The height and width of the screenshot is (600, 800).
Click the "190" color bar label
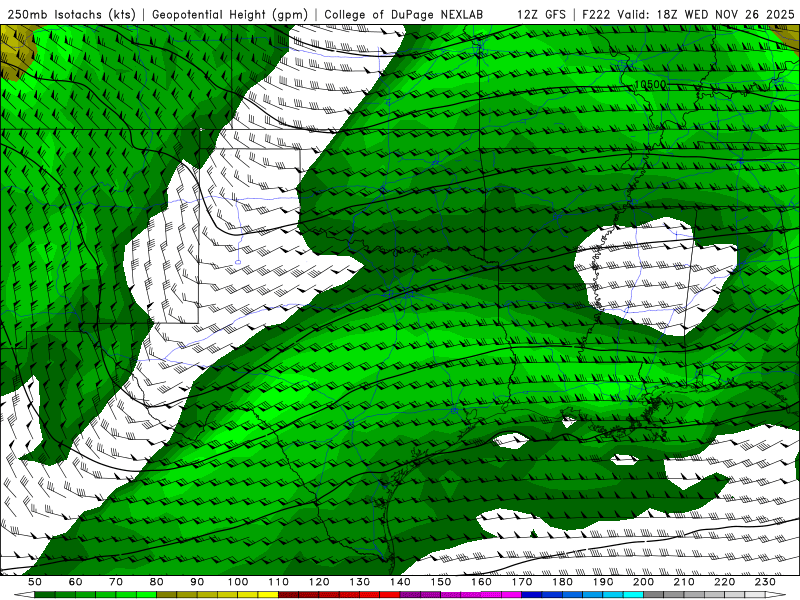pyautogui.click(x=603, y=582)
